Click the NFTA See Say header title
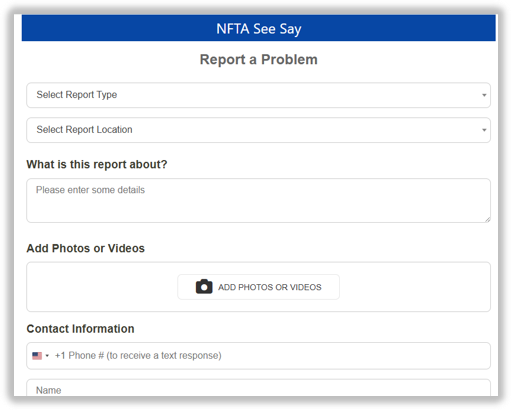 [x=259, y=29]
